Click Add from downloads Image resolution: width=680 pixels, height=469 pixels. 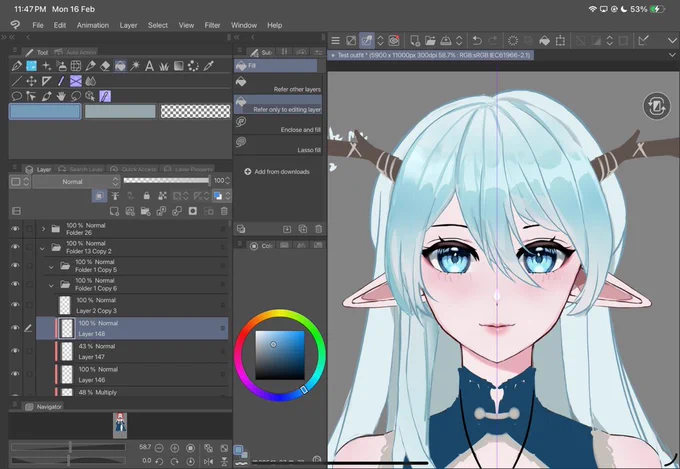277,172
